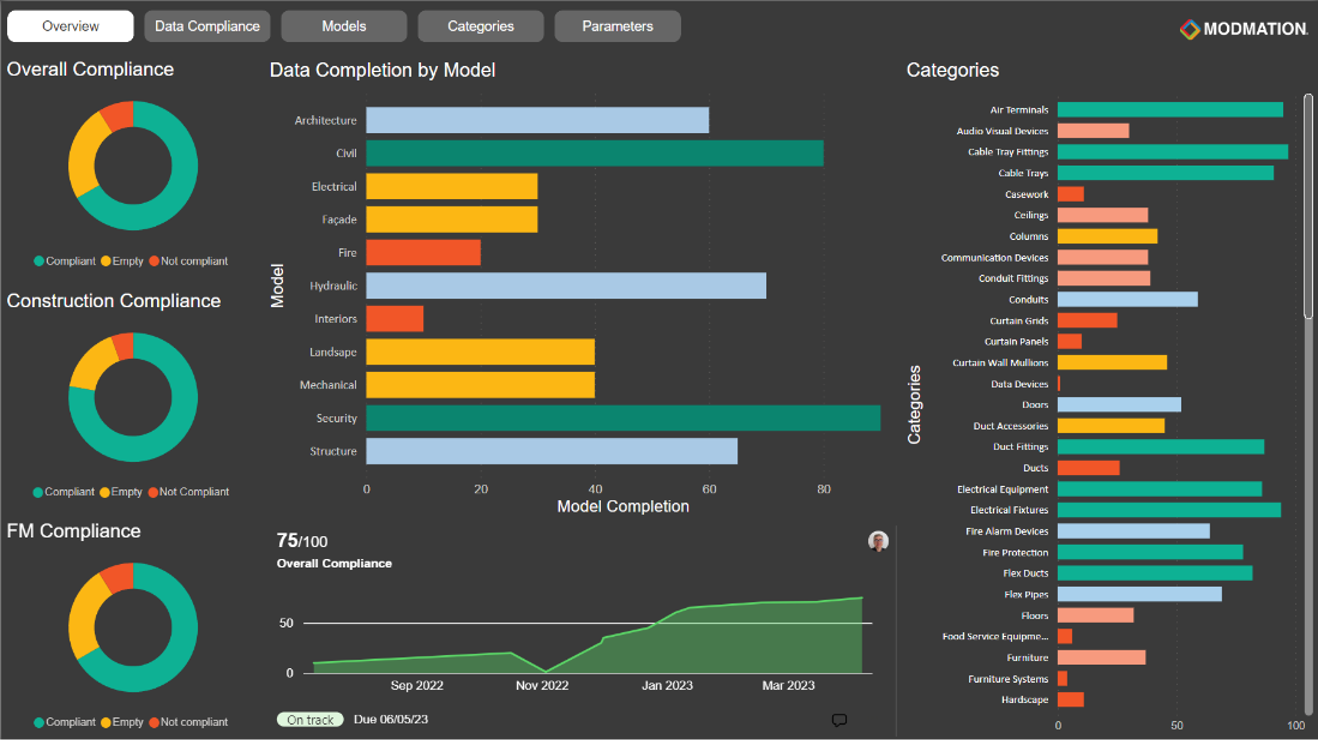The height and width of the screenshot is (742, 1320).
Task: Select the Duct Fittings category bar
Action: (x=1161, y=447)
